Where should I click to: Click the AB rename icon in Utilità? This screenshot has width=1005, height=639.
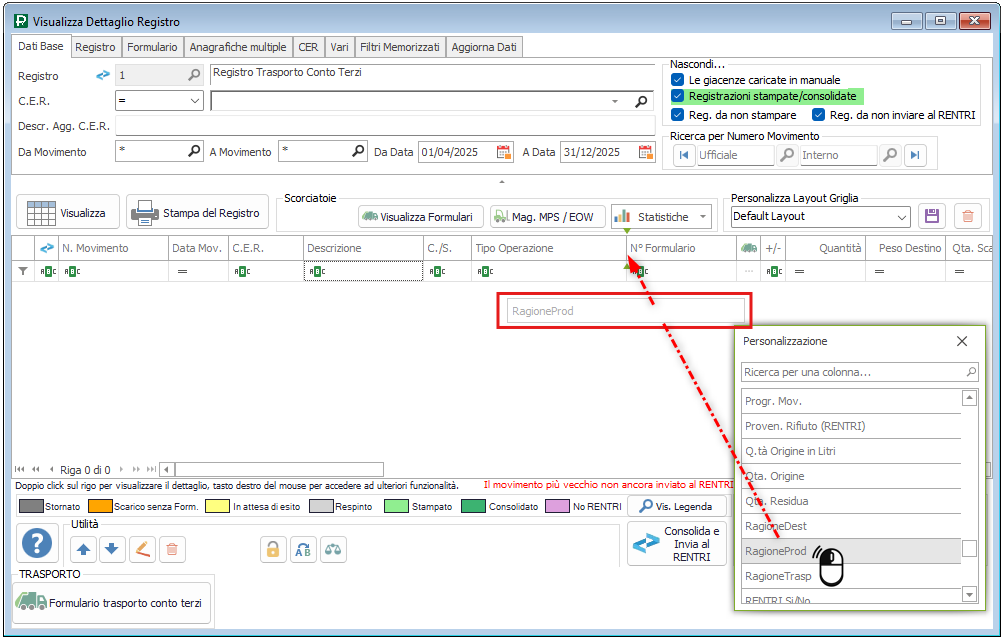303,549
